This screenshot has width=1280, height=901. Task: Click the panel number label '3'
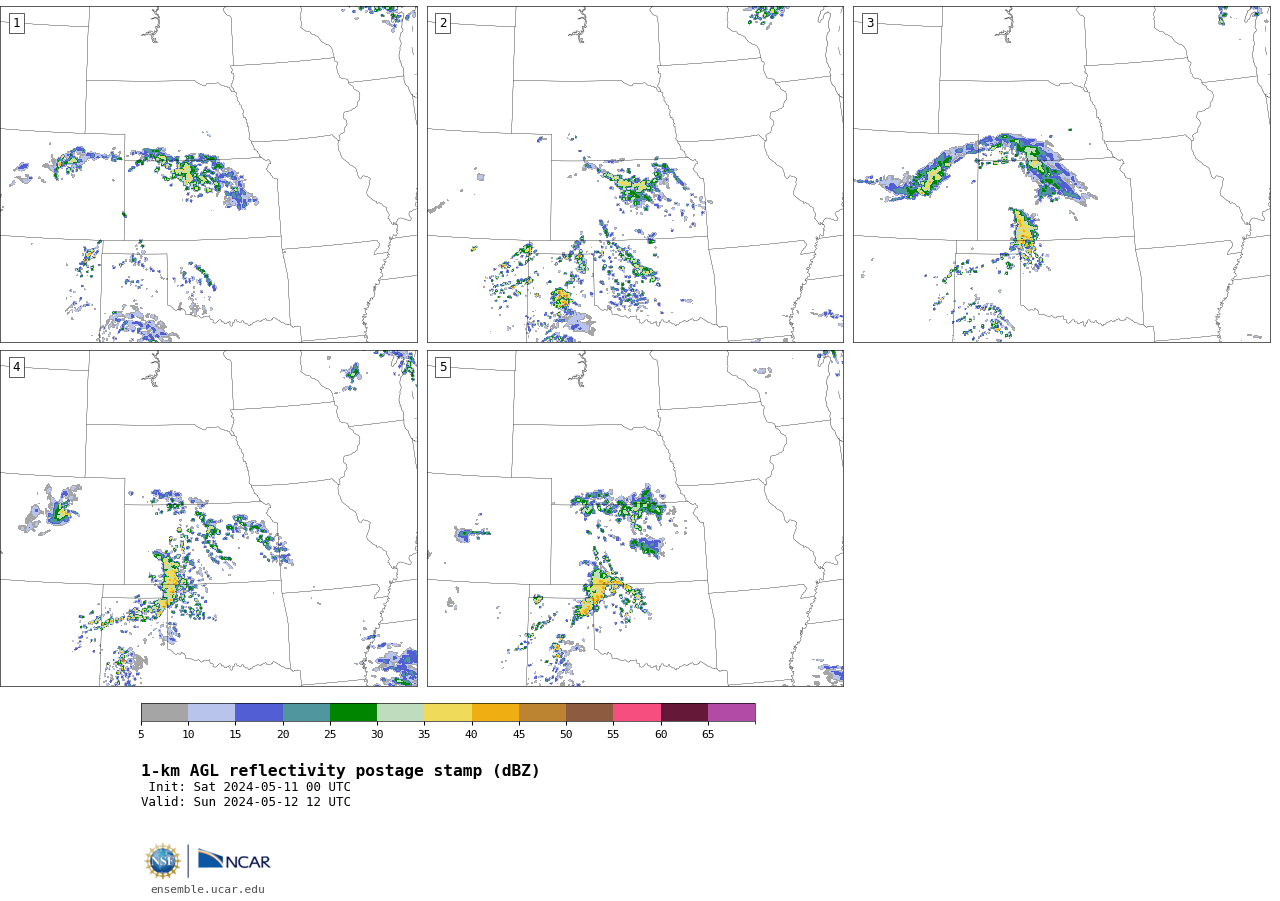pyautogui.click(x=870, y=23)
